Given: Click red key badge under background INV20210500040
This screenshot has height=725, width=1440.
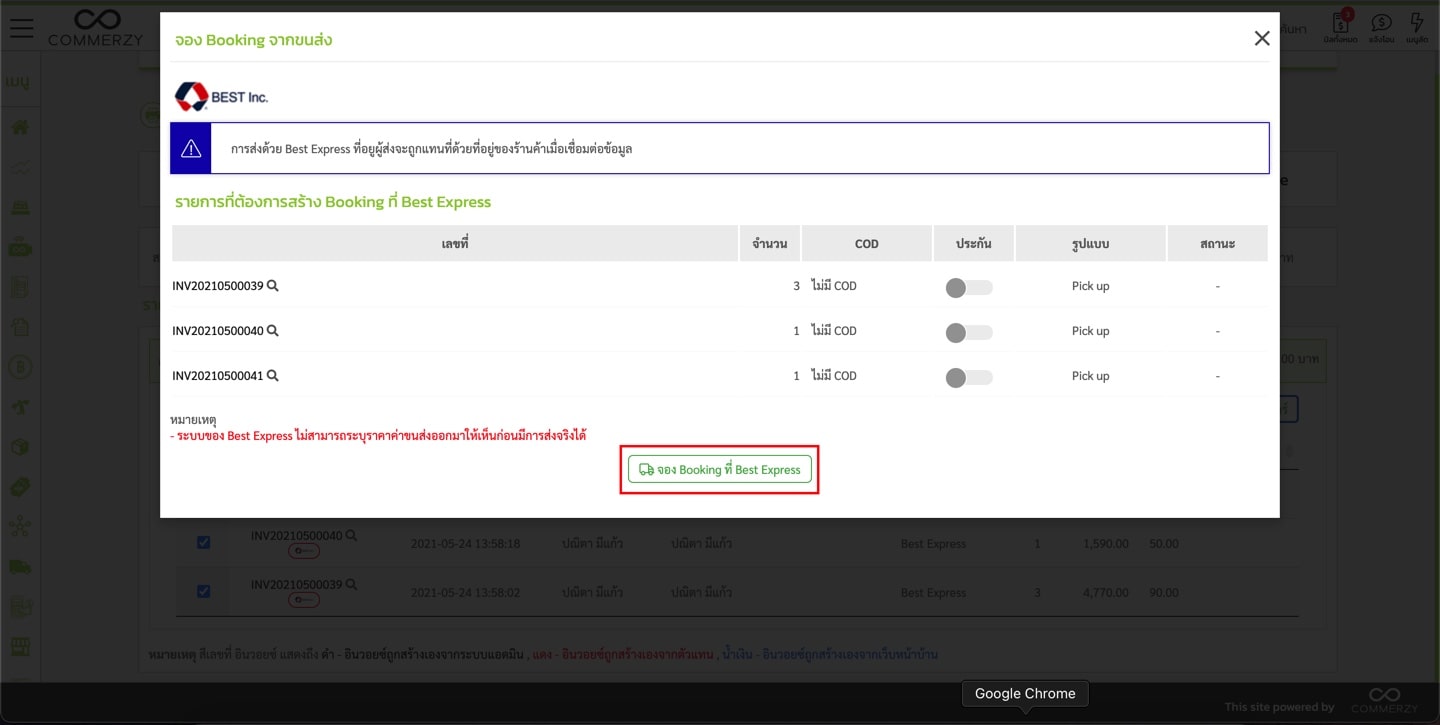Looking at the screenshot, I should click(x=304, y=551).
